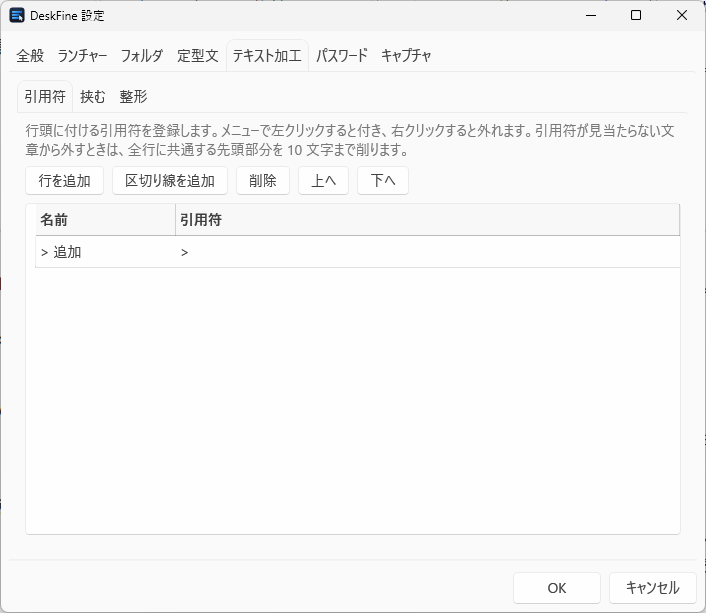Click the 名前 column header

[105, 220]
